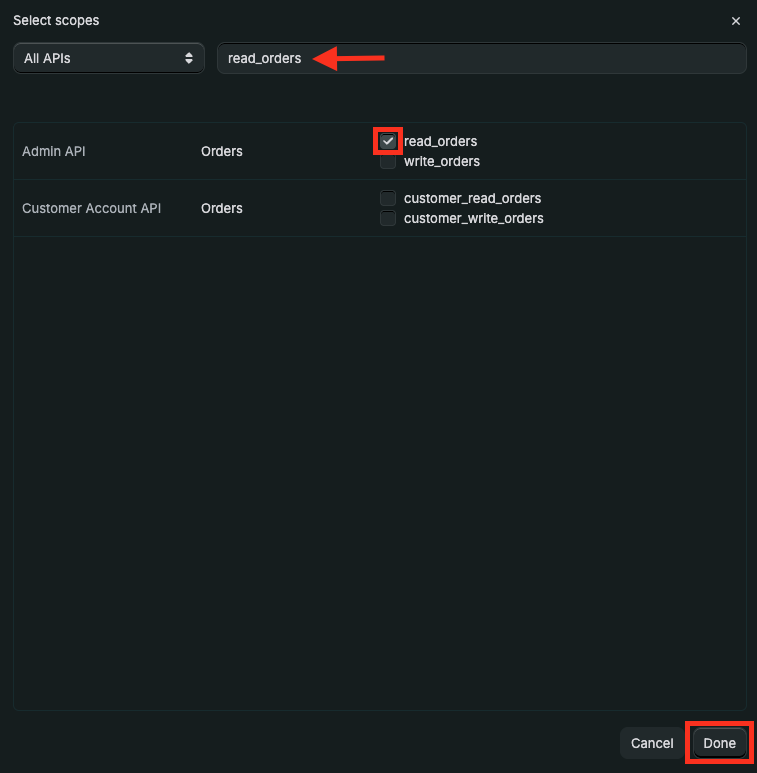The width and height of the screenshot is (757, 773).
Task: Click the scope search field containing read_orders
Action: click(x=482, y=58)
